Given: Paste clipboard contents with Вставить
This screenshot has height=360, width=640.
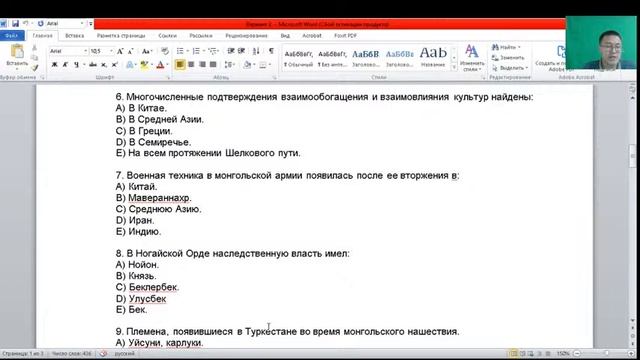Looking at the screenshot, I should pos(17,56).
